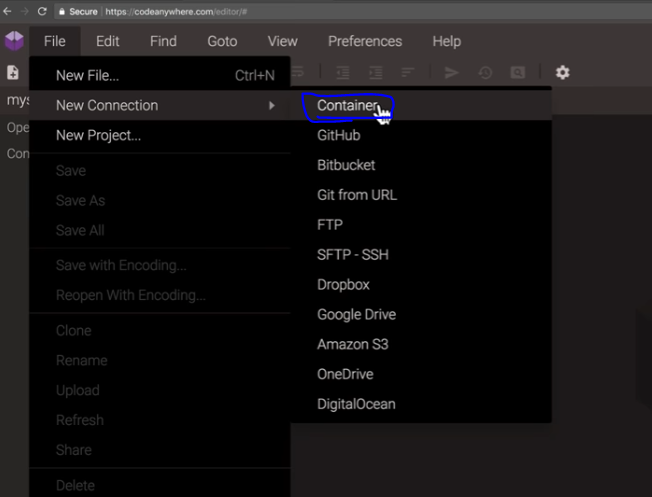Click the preview search toolbar icon
This screenshot has width=652, height=497.
(x=518, y=73)
